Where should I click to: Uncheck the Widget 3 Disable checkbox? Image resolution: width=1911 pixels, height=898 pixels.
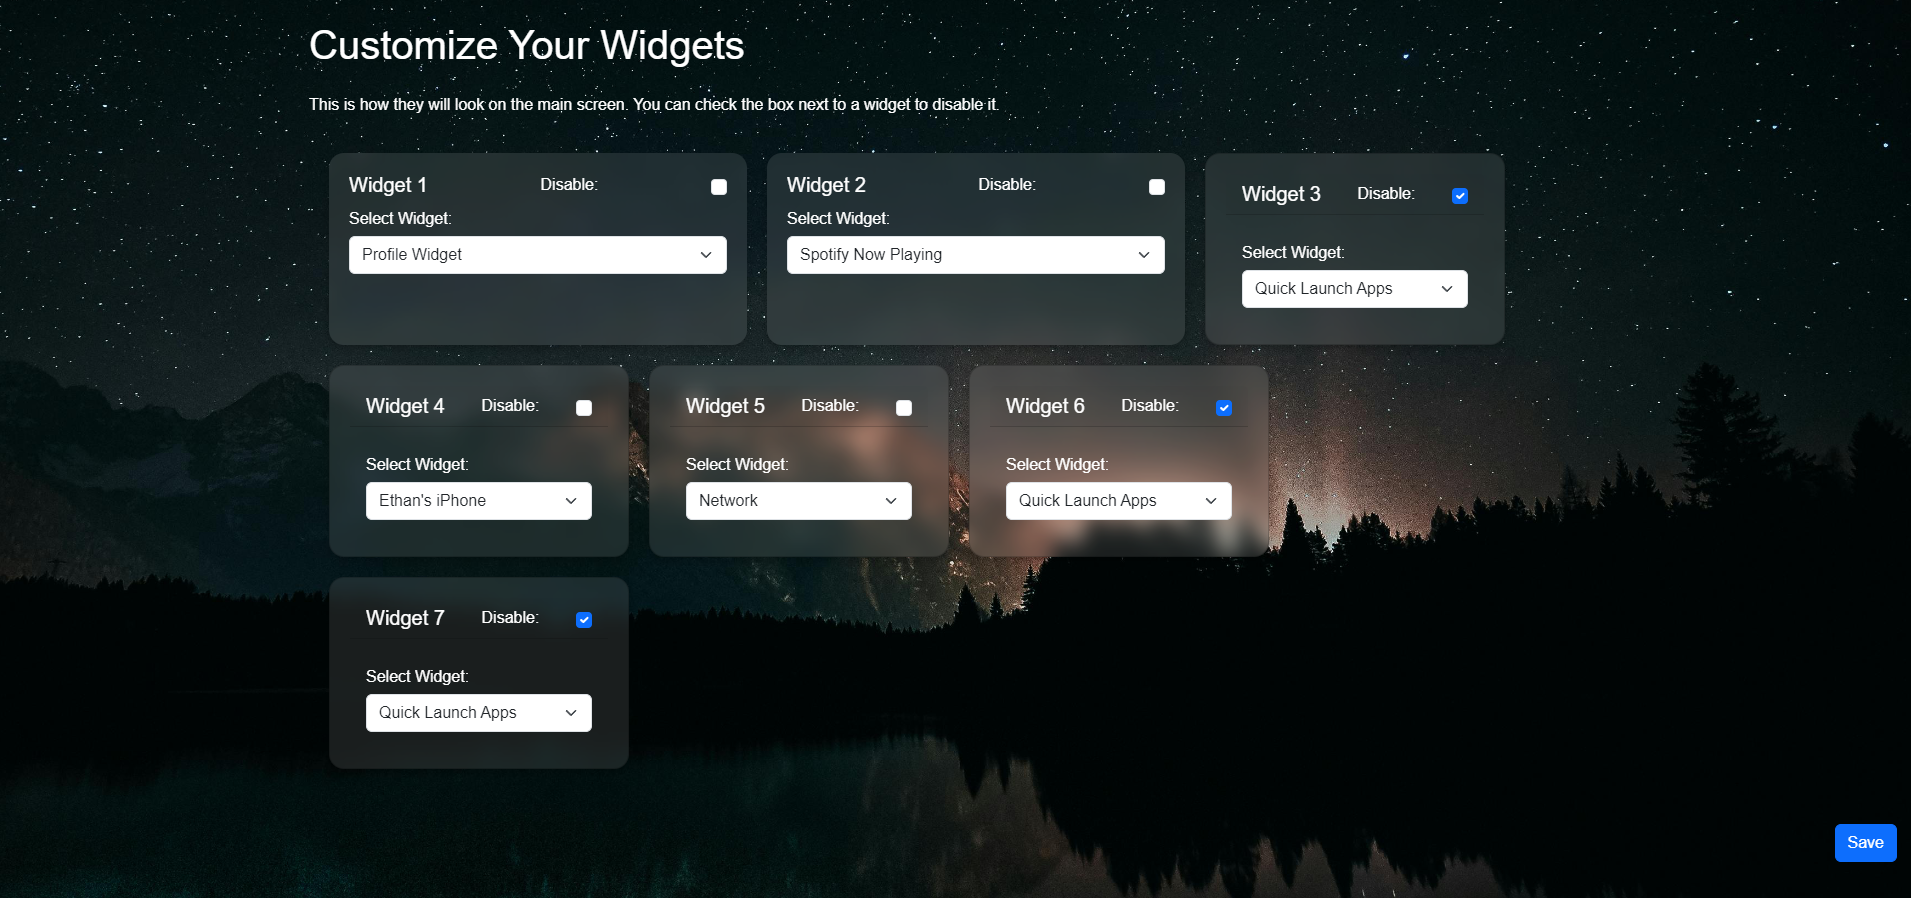(x=1459, y=196)
